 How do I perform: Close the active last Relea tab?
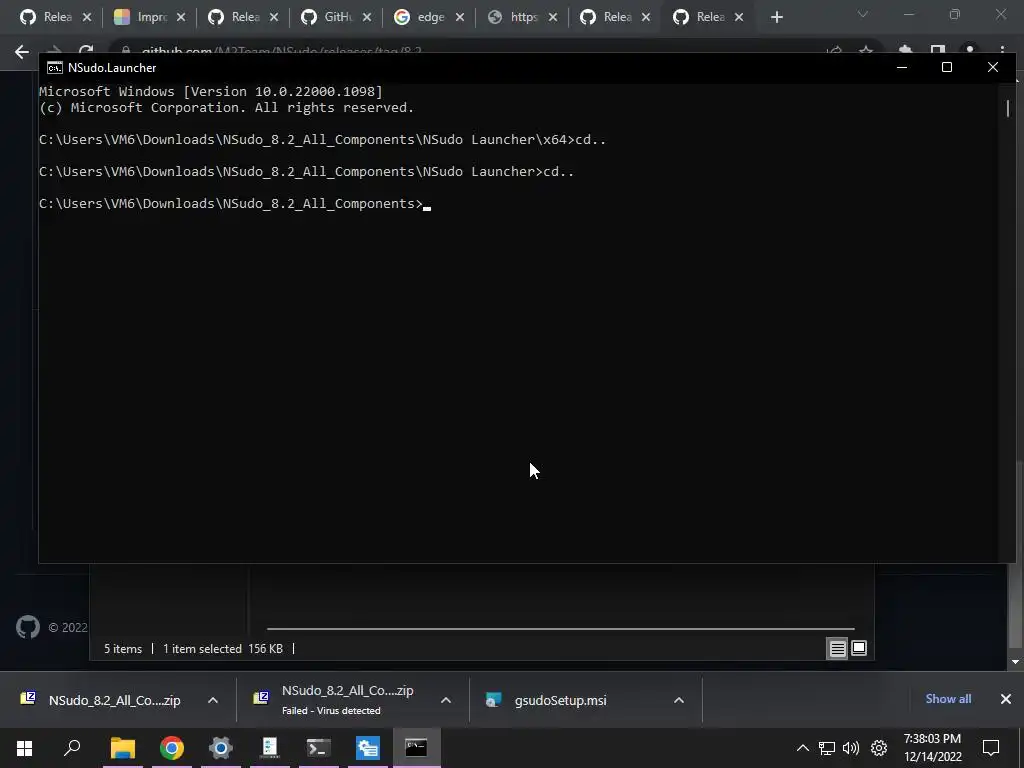pos(739,18)
